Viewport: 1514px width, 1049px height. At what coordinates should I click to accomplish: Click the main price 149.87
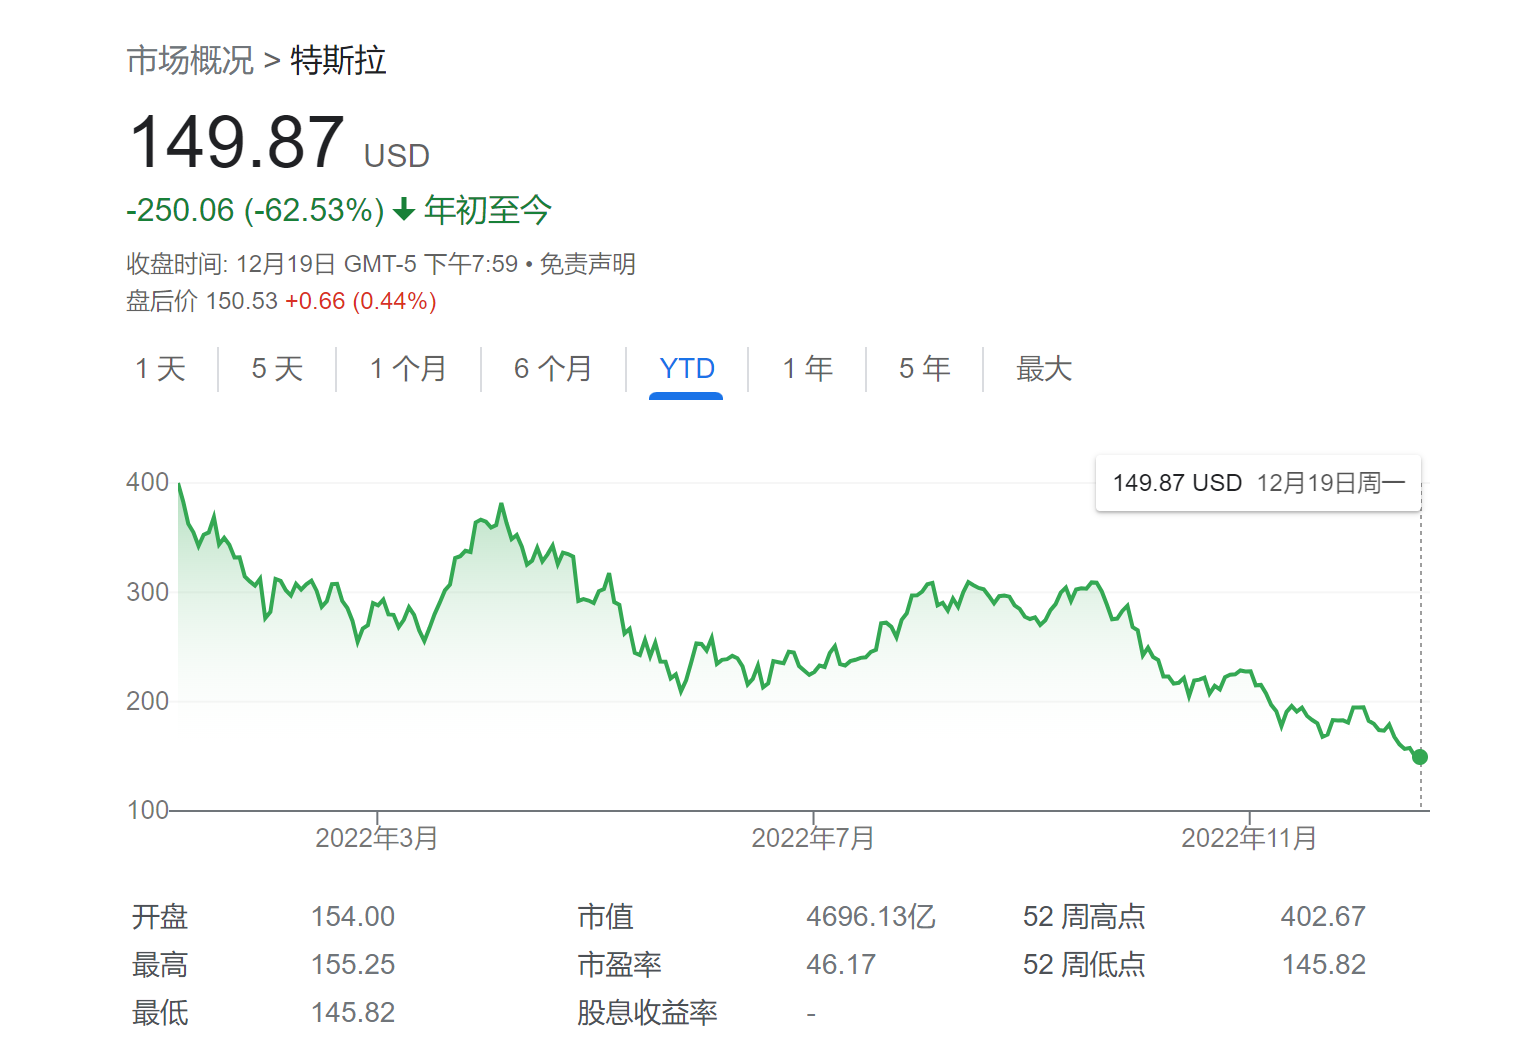point(237,142)
